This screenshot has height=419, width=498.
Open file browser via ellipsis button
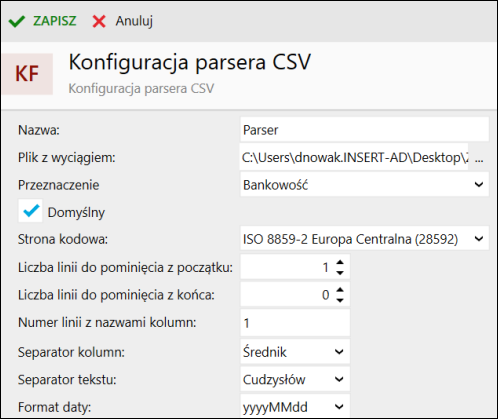point(479,157)
